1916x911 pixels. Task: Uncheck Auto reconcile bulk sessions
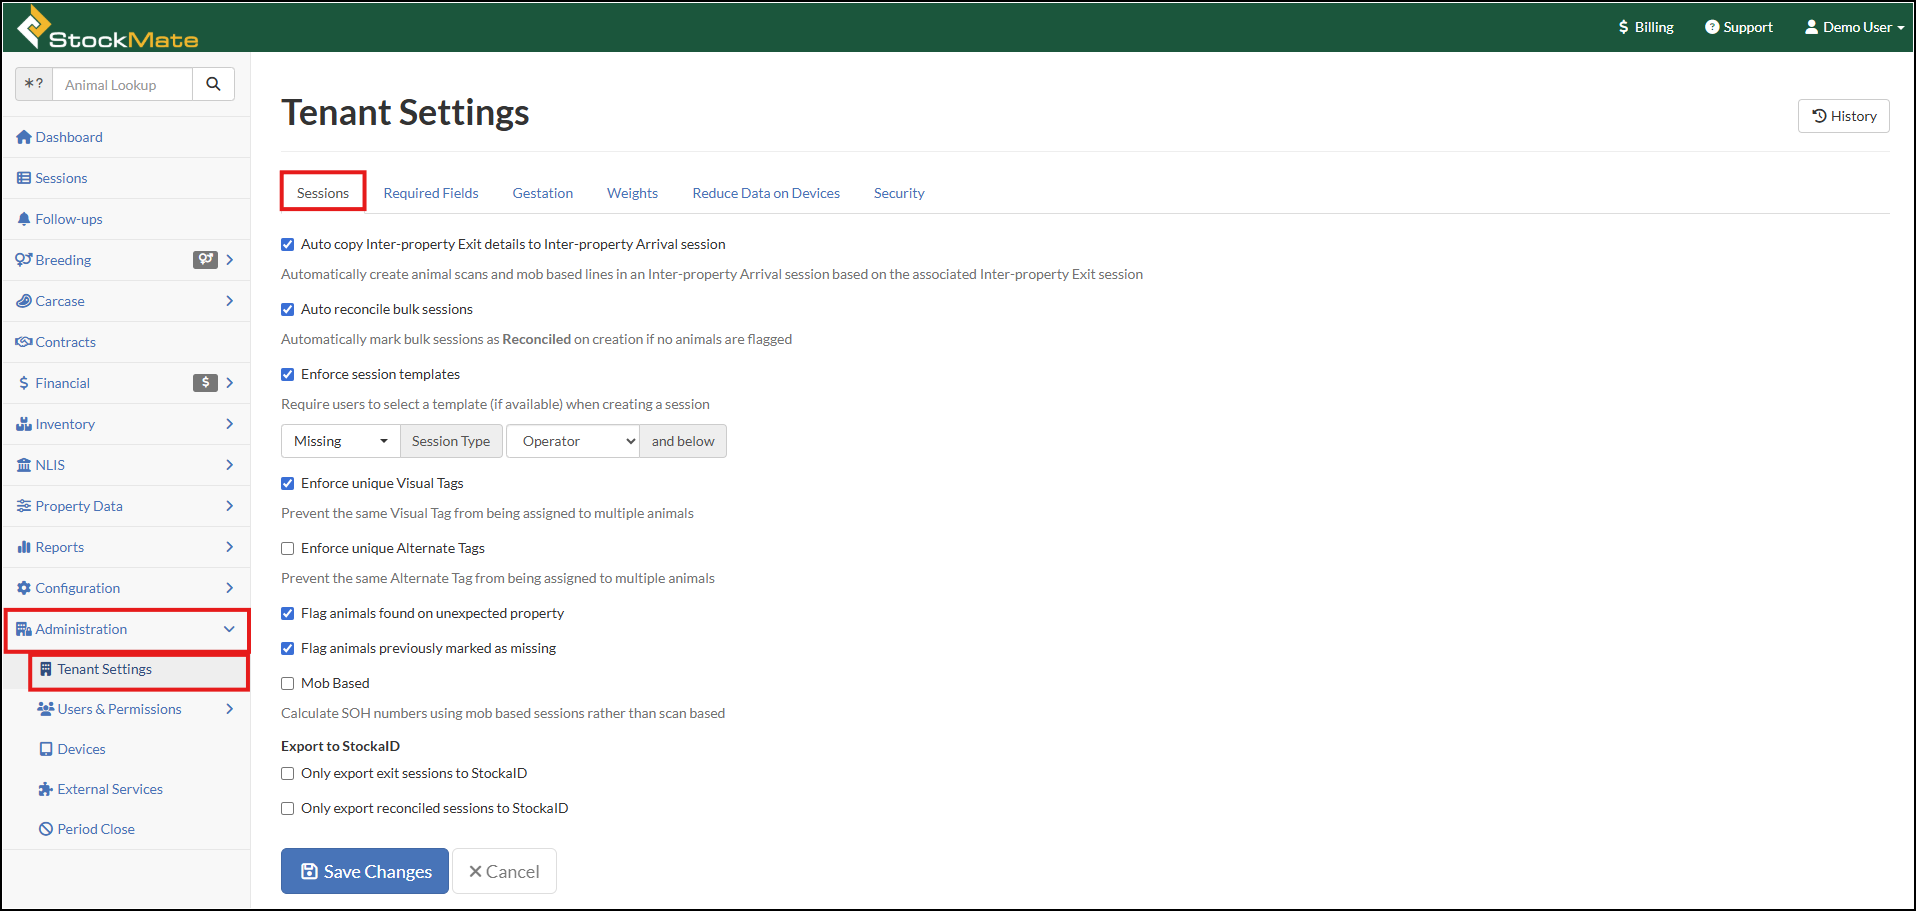[288, 310]
